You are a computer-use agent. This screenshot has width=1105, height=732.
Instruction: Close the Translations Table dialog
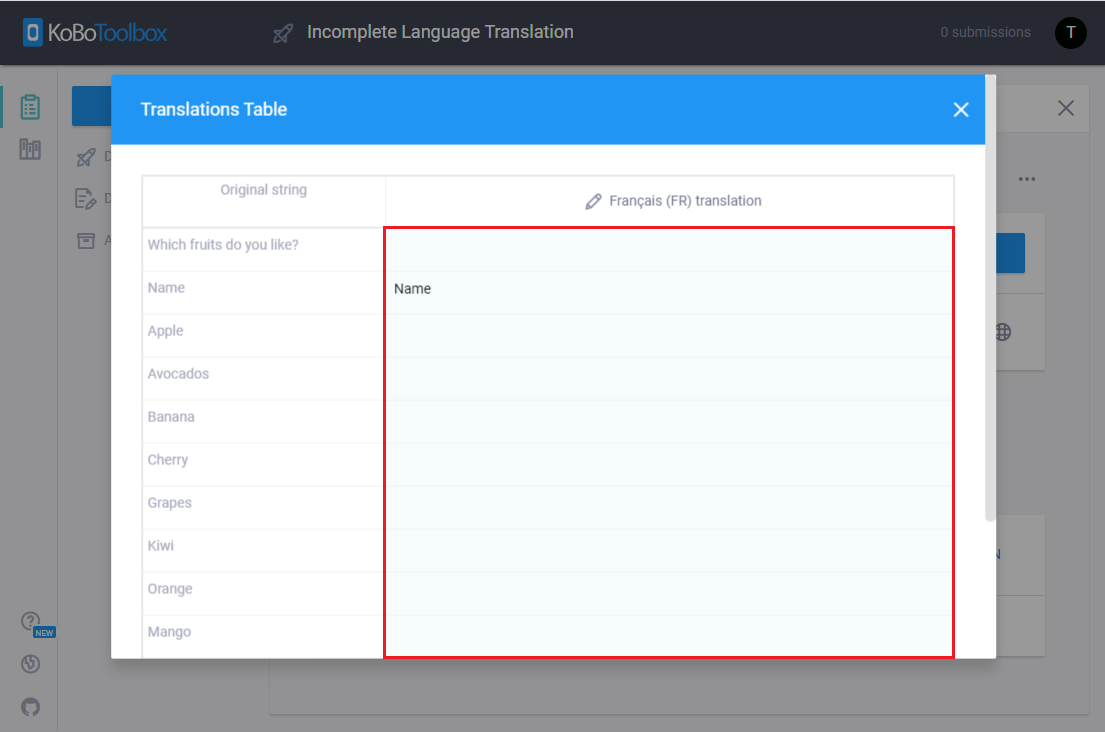[x=961, y=109]
